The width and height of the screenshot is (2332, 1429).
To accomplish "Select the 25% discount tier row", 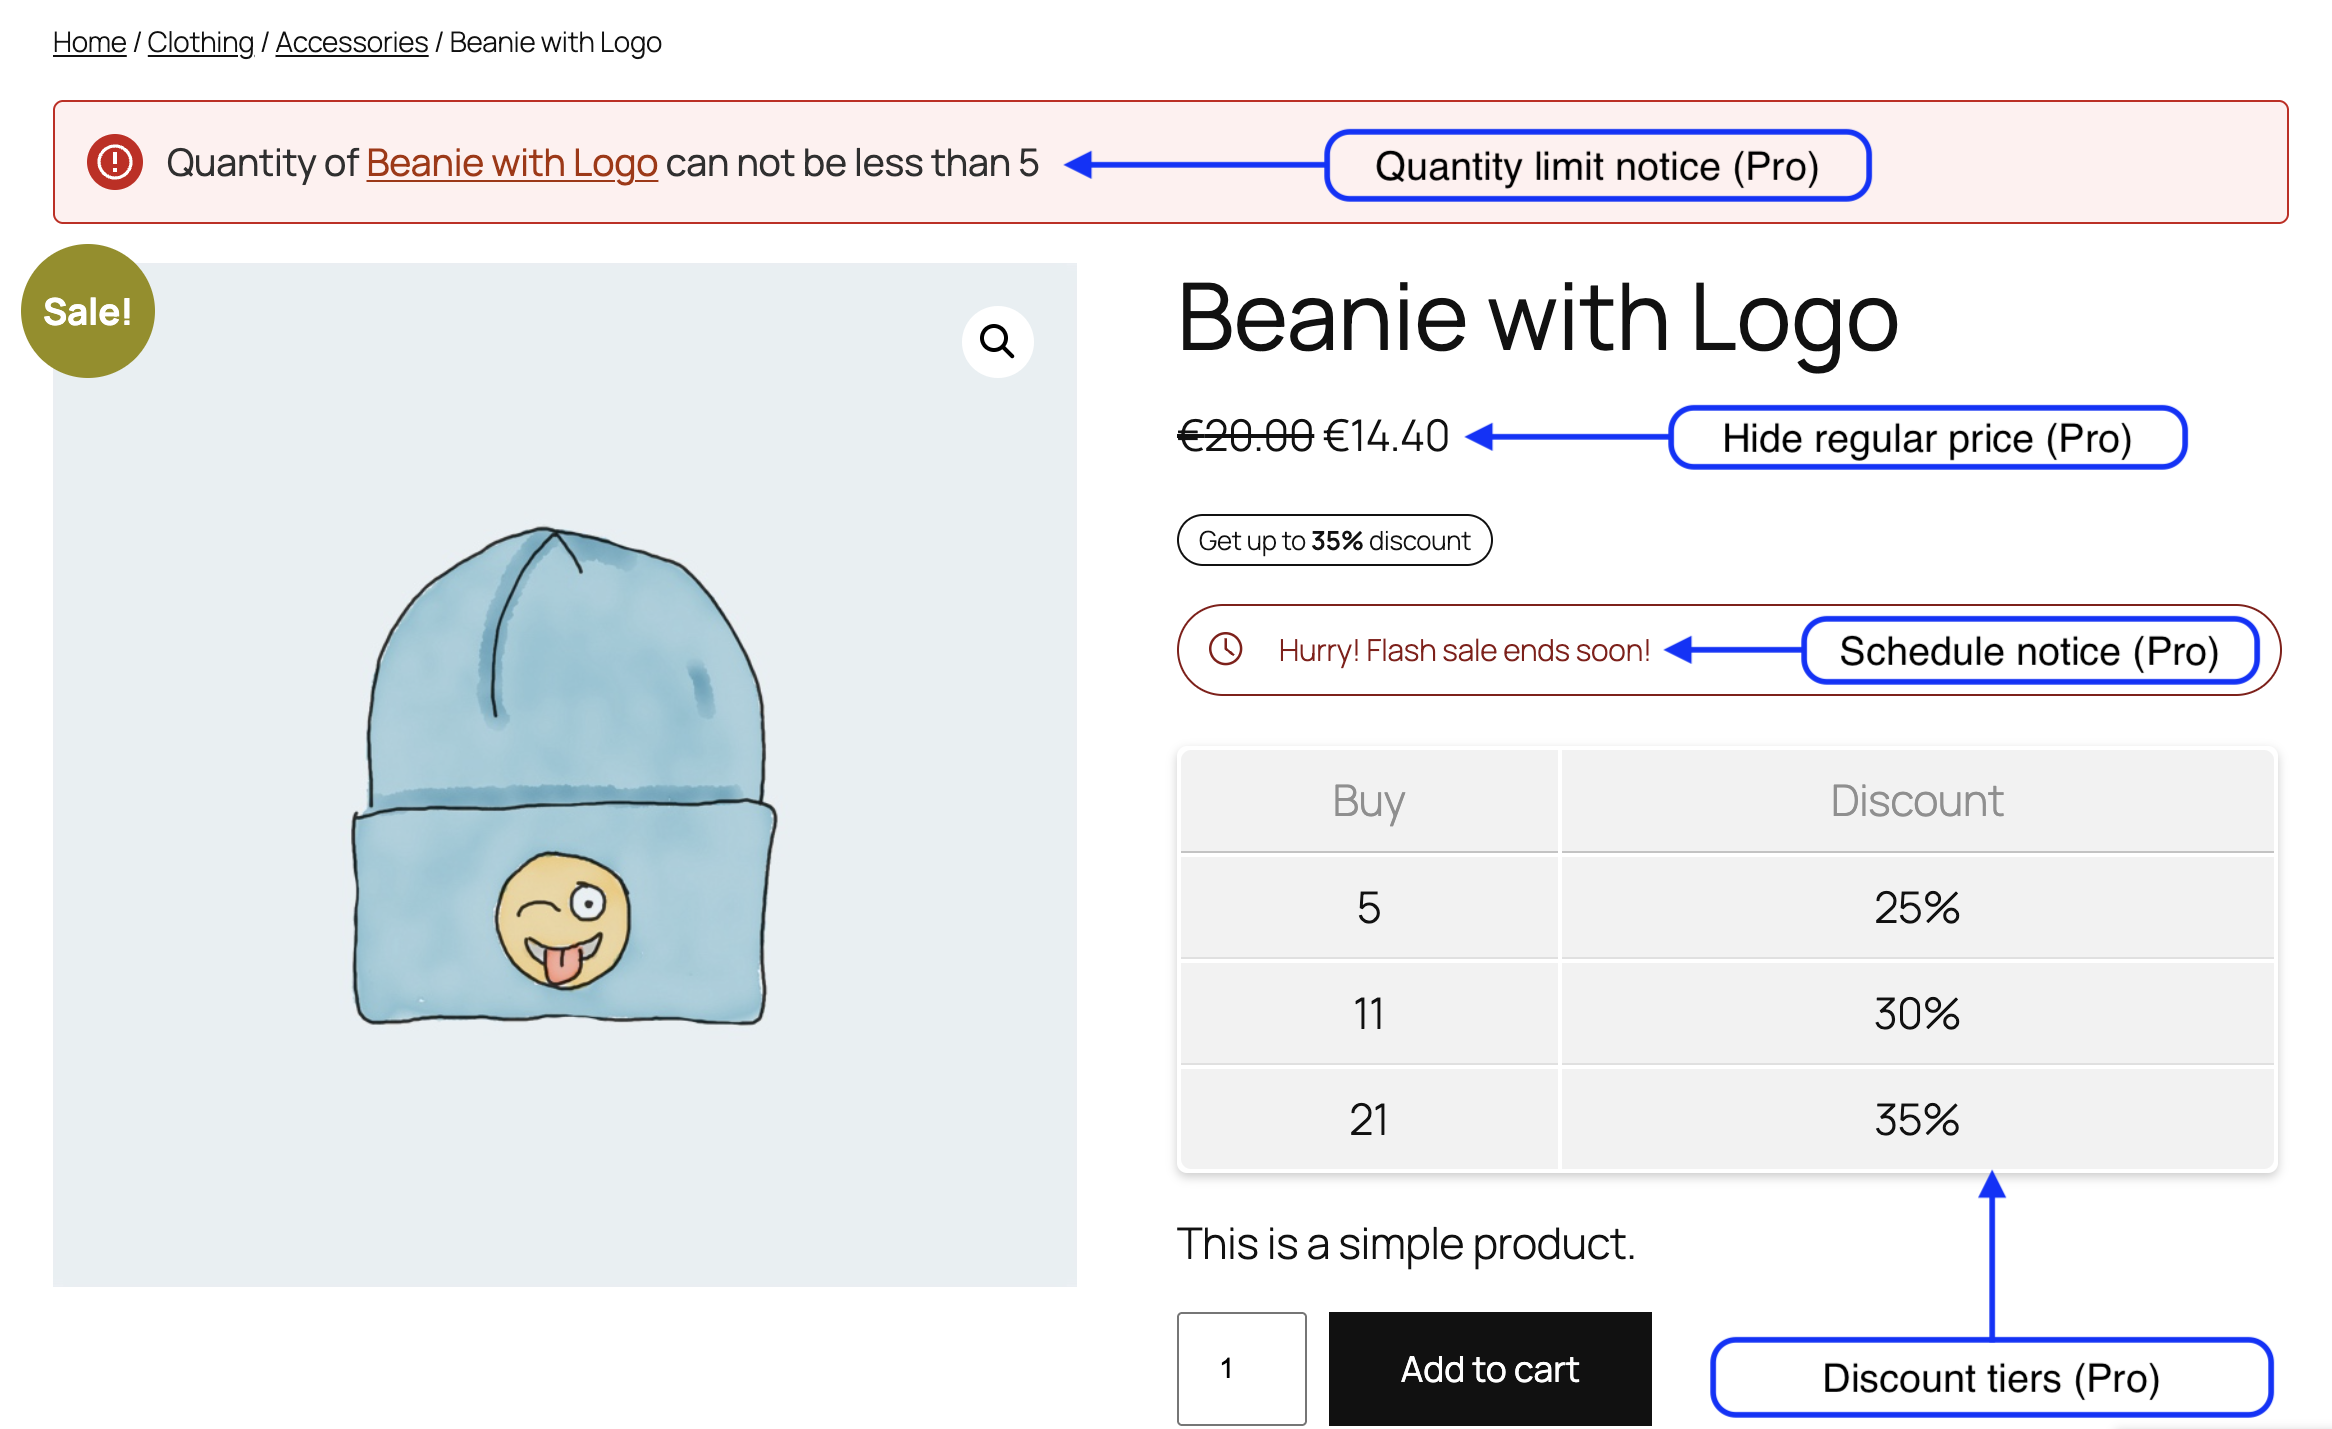I will (1727, 907).
